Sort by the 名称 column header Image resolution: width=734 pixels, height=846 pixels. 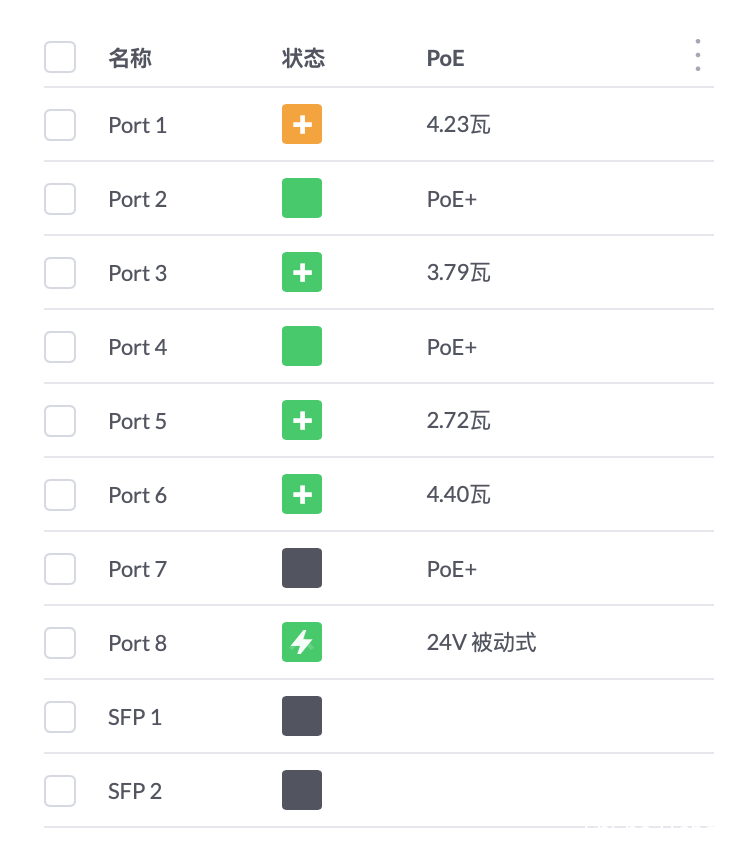pyautogui.click(x=130, y=58)
